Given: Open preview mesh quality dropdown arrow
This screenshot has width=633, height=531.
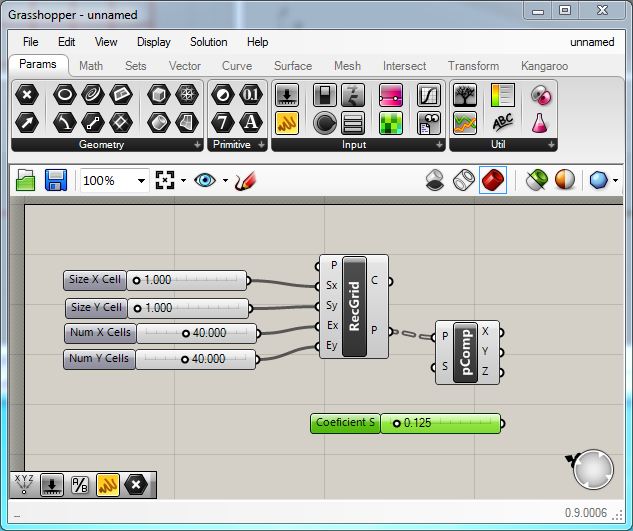Looking at the screenshot, I should pos(615,180).
